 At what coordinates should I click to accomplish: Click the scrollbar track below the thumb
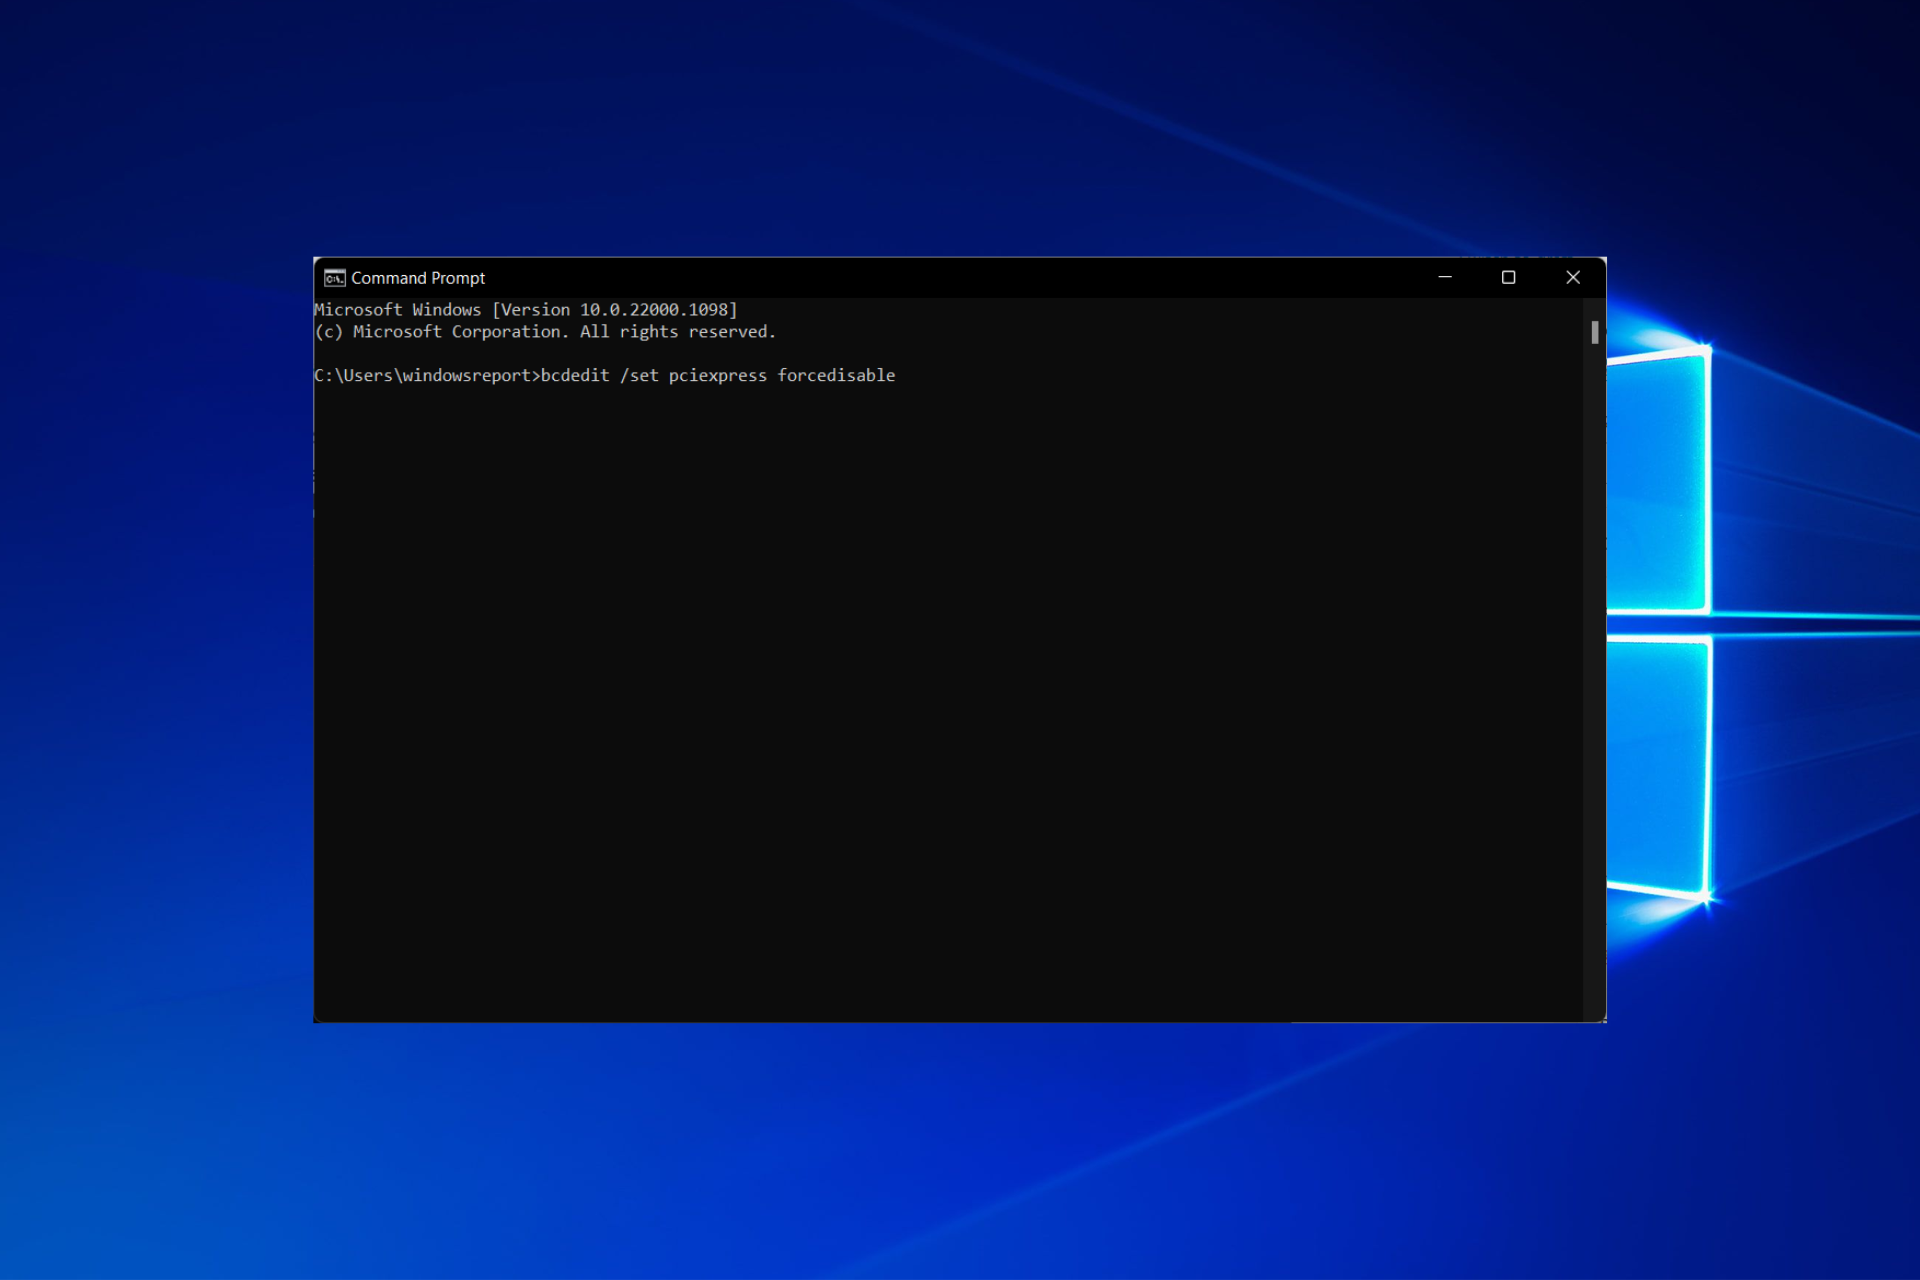pyautogui.click(x=1594, y=680)
